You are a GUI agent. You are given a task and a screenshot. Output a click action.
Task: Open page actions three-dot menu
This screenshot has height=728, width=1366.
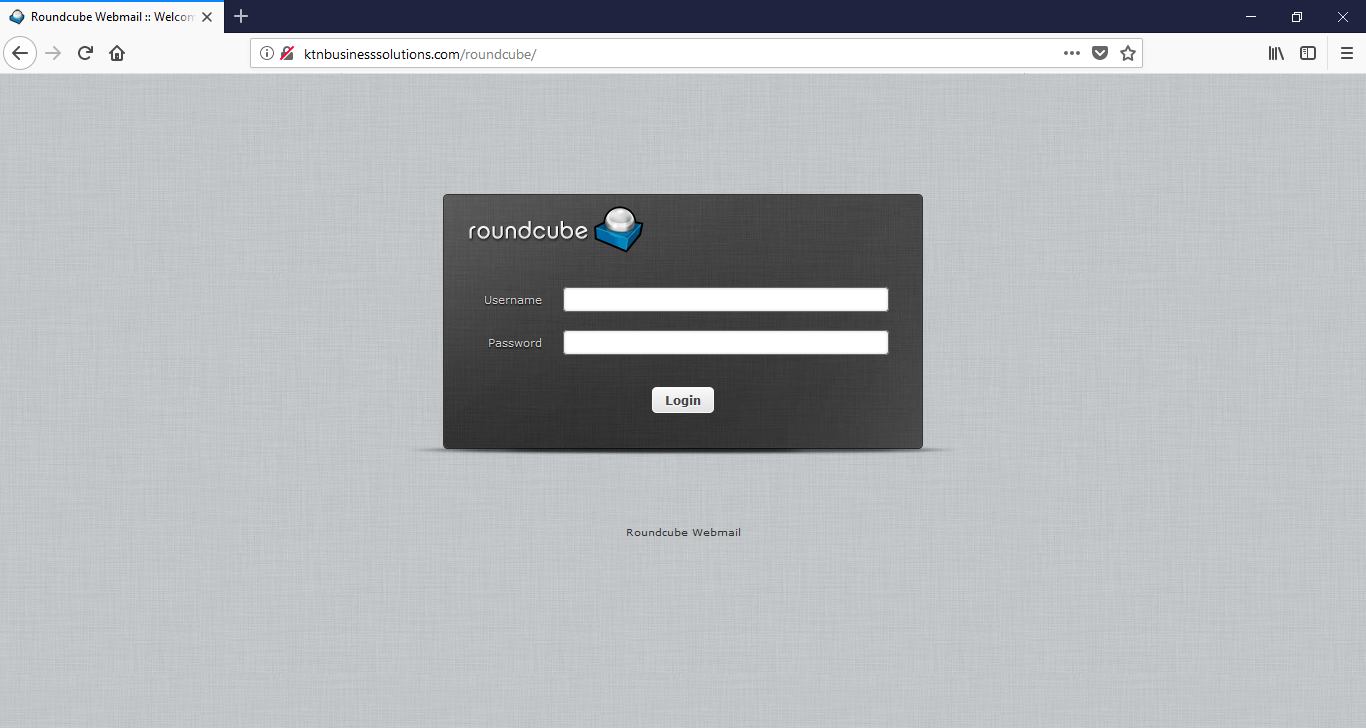(x=1072, y=54)
